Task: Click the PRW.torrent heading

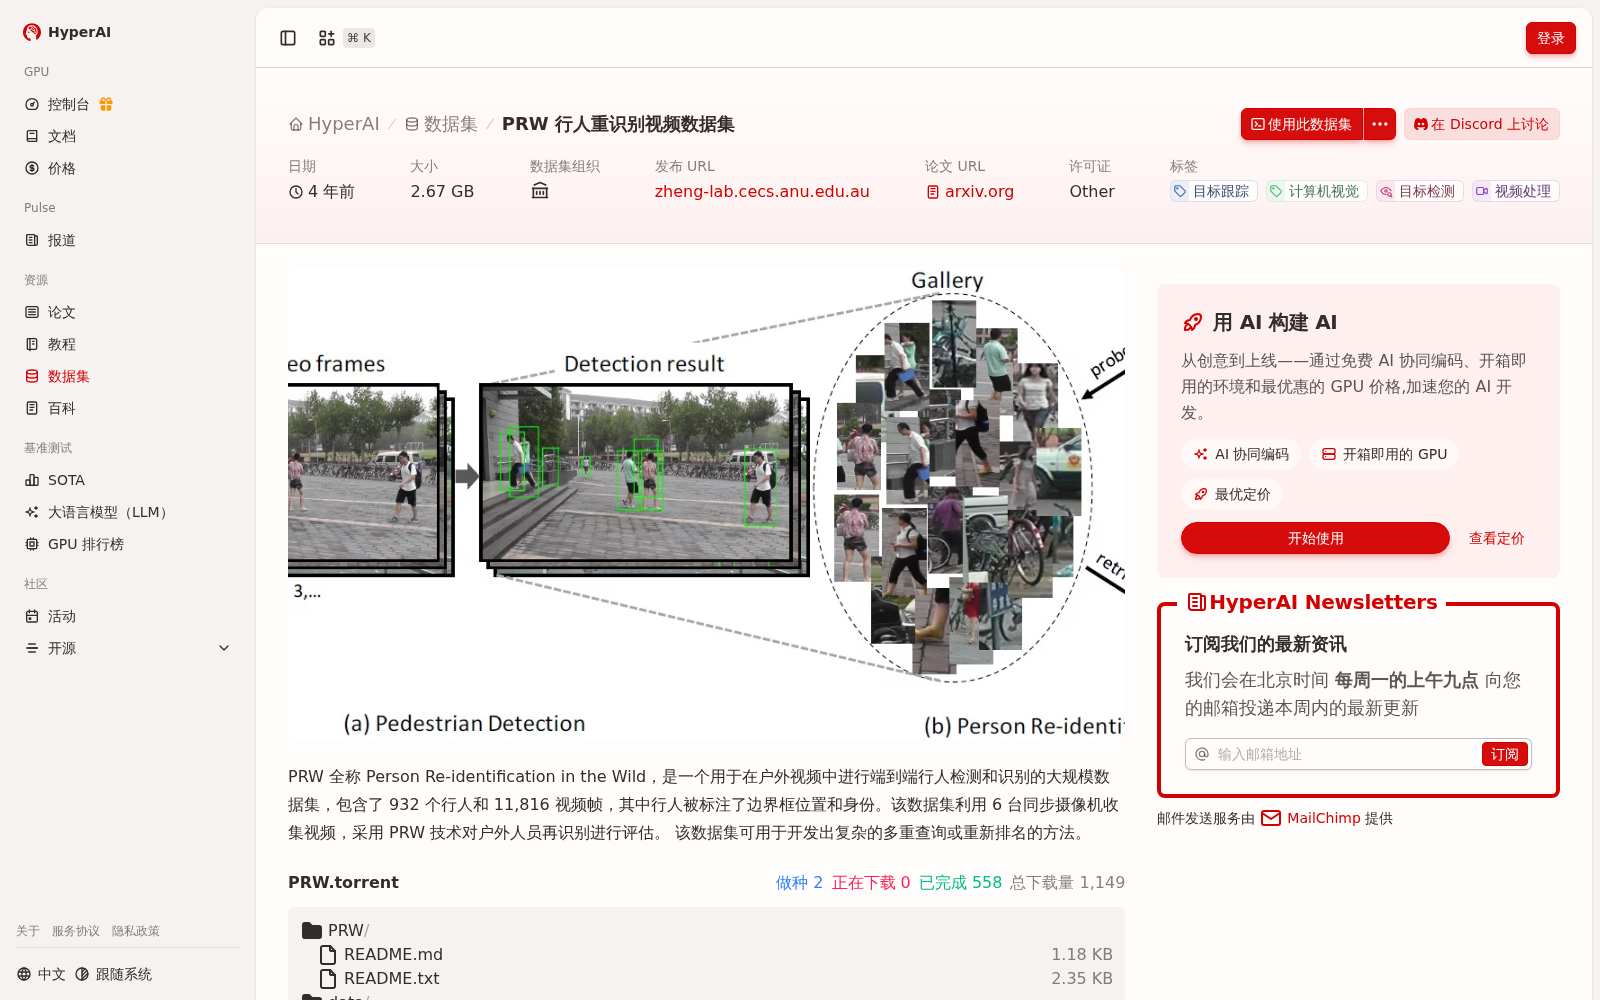Action: pos(343,882)
